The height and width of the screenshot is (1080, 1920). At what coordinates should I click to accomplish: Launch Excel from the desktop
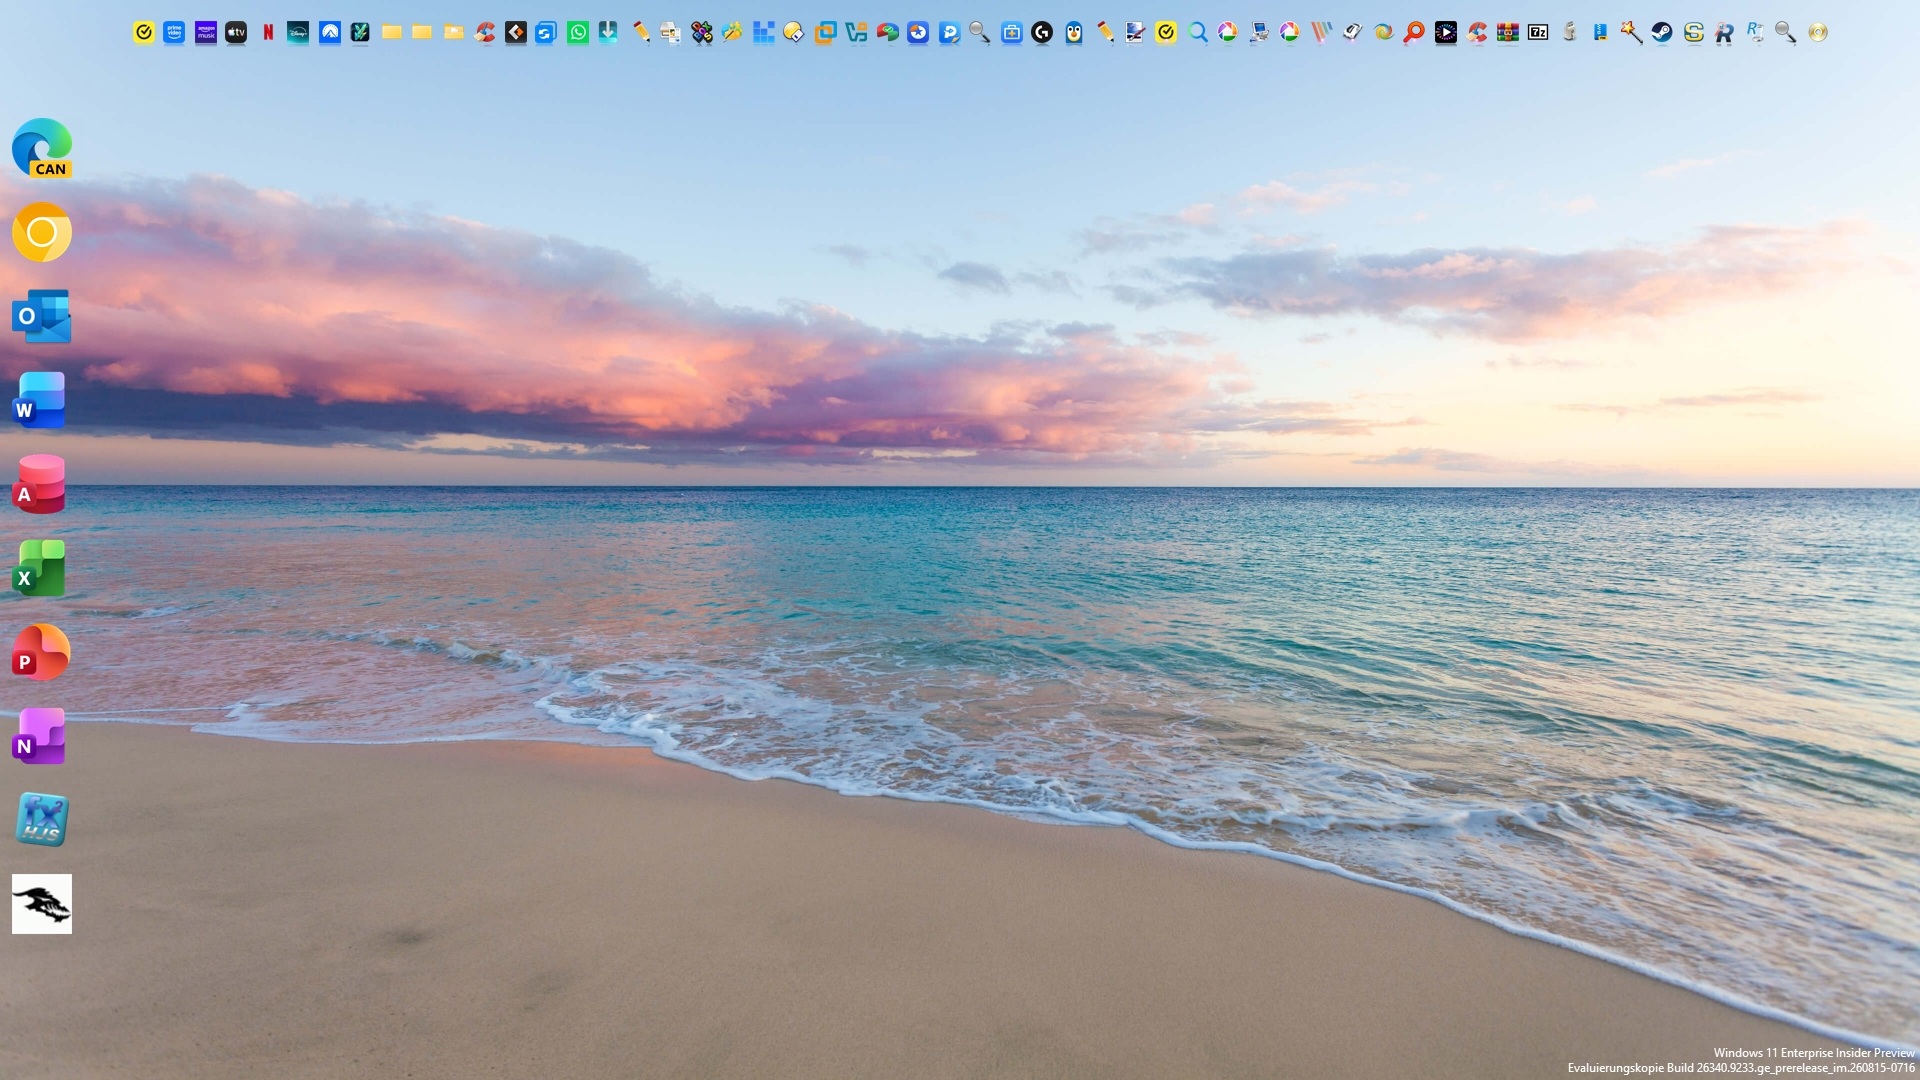click(x=40, y=568)
